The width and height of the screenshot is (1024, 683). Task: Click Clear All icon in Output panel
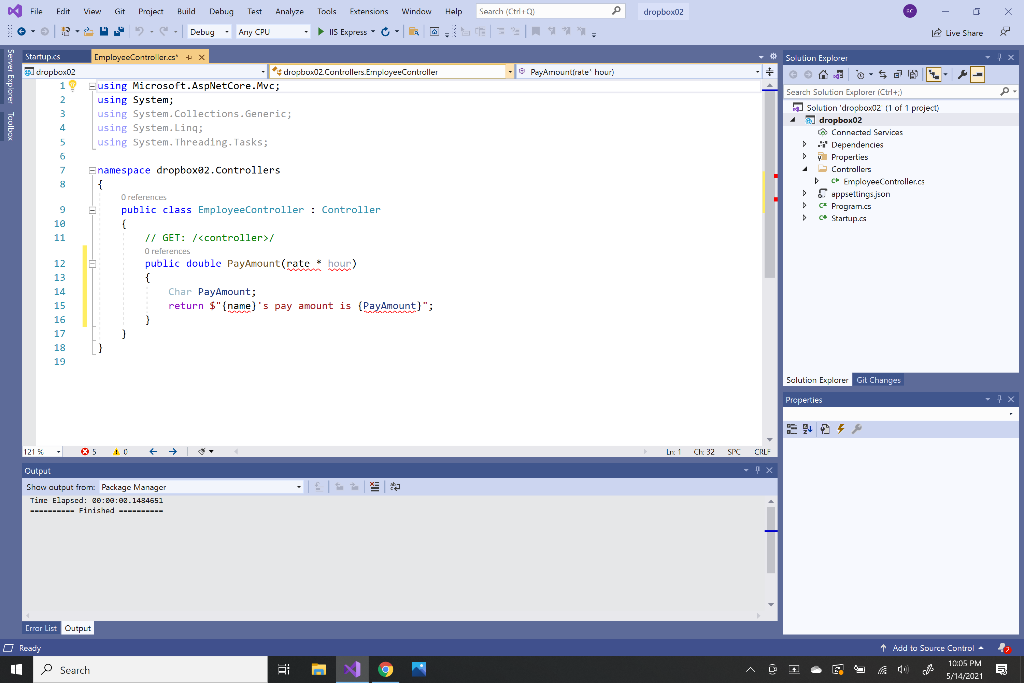click(374, 487)
